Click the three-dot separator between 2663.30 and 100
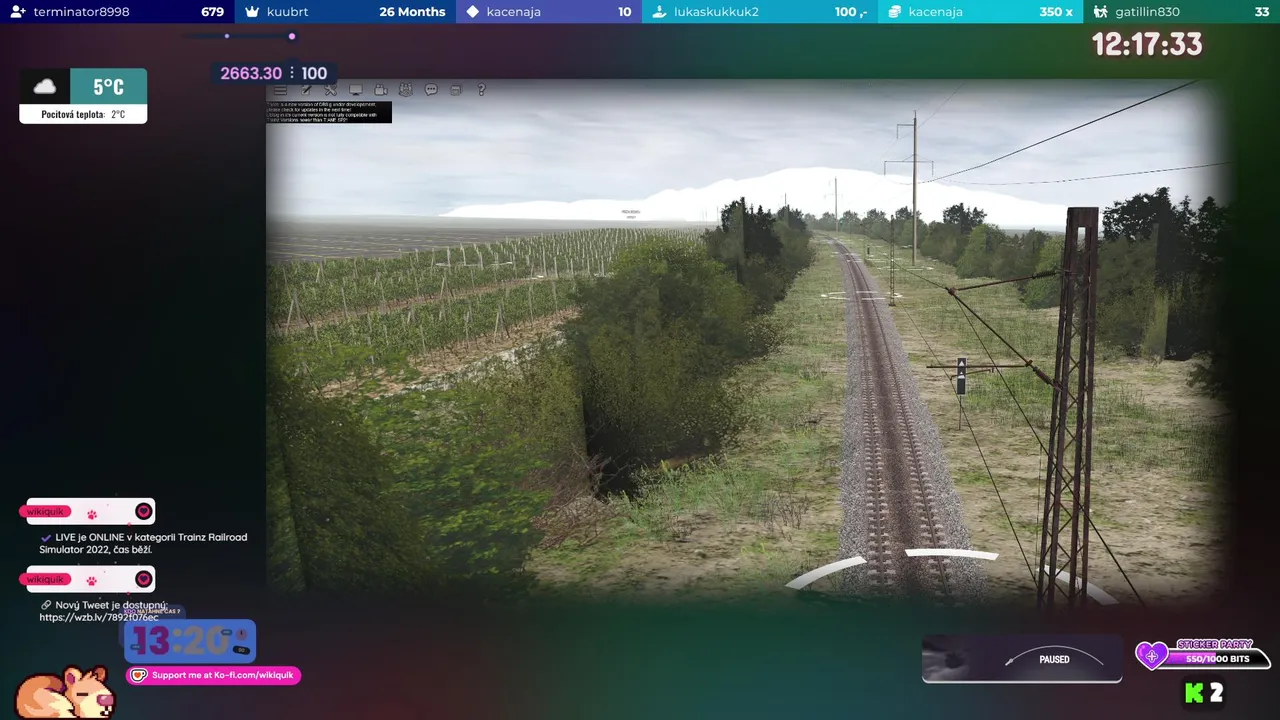1280x720 pixels. point(292,73)
